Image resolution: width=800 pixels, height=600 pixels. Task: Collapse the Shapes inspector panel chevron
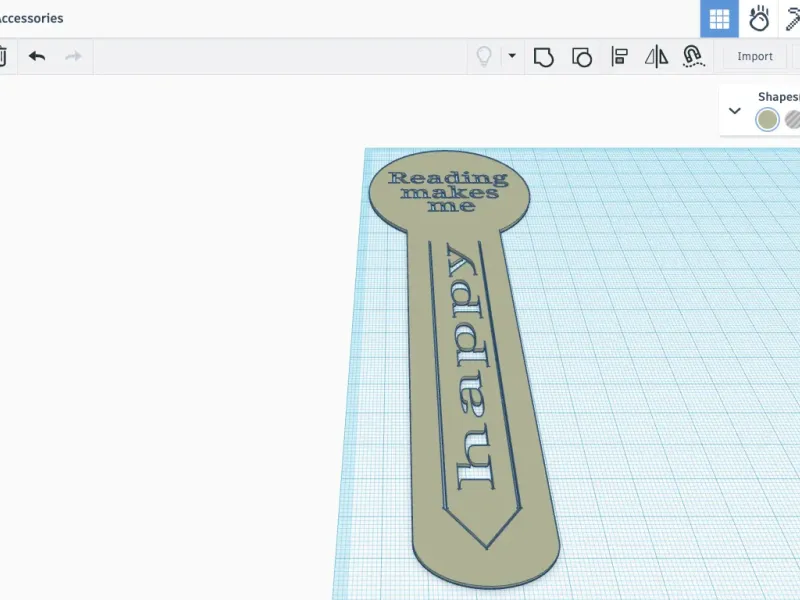coord(735,111)
